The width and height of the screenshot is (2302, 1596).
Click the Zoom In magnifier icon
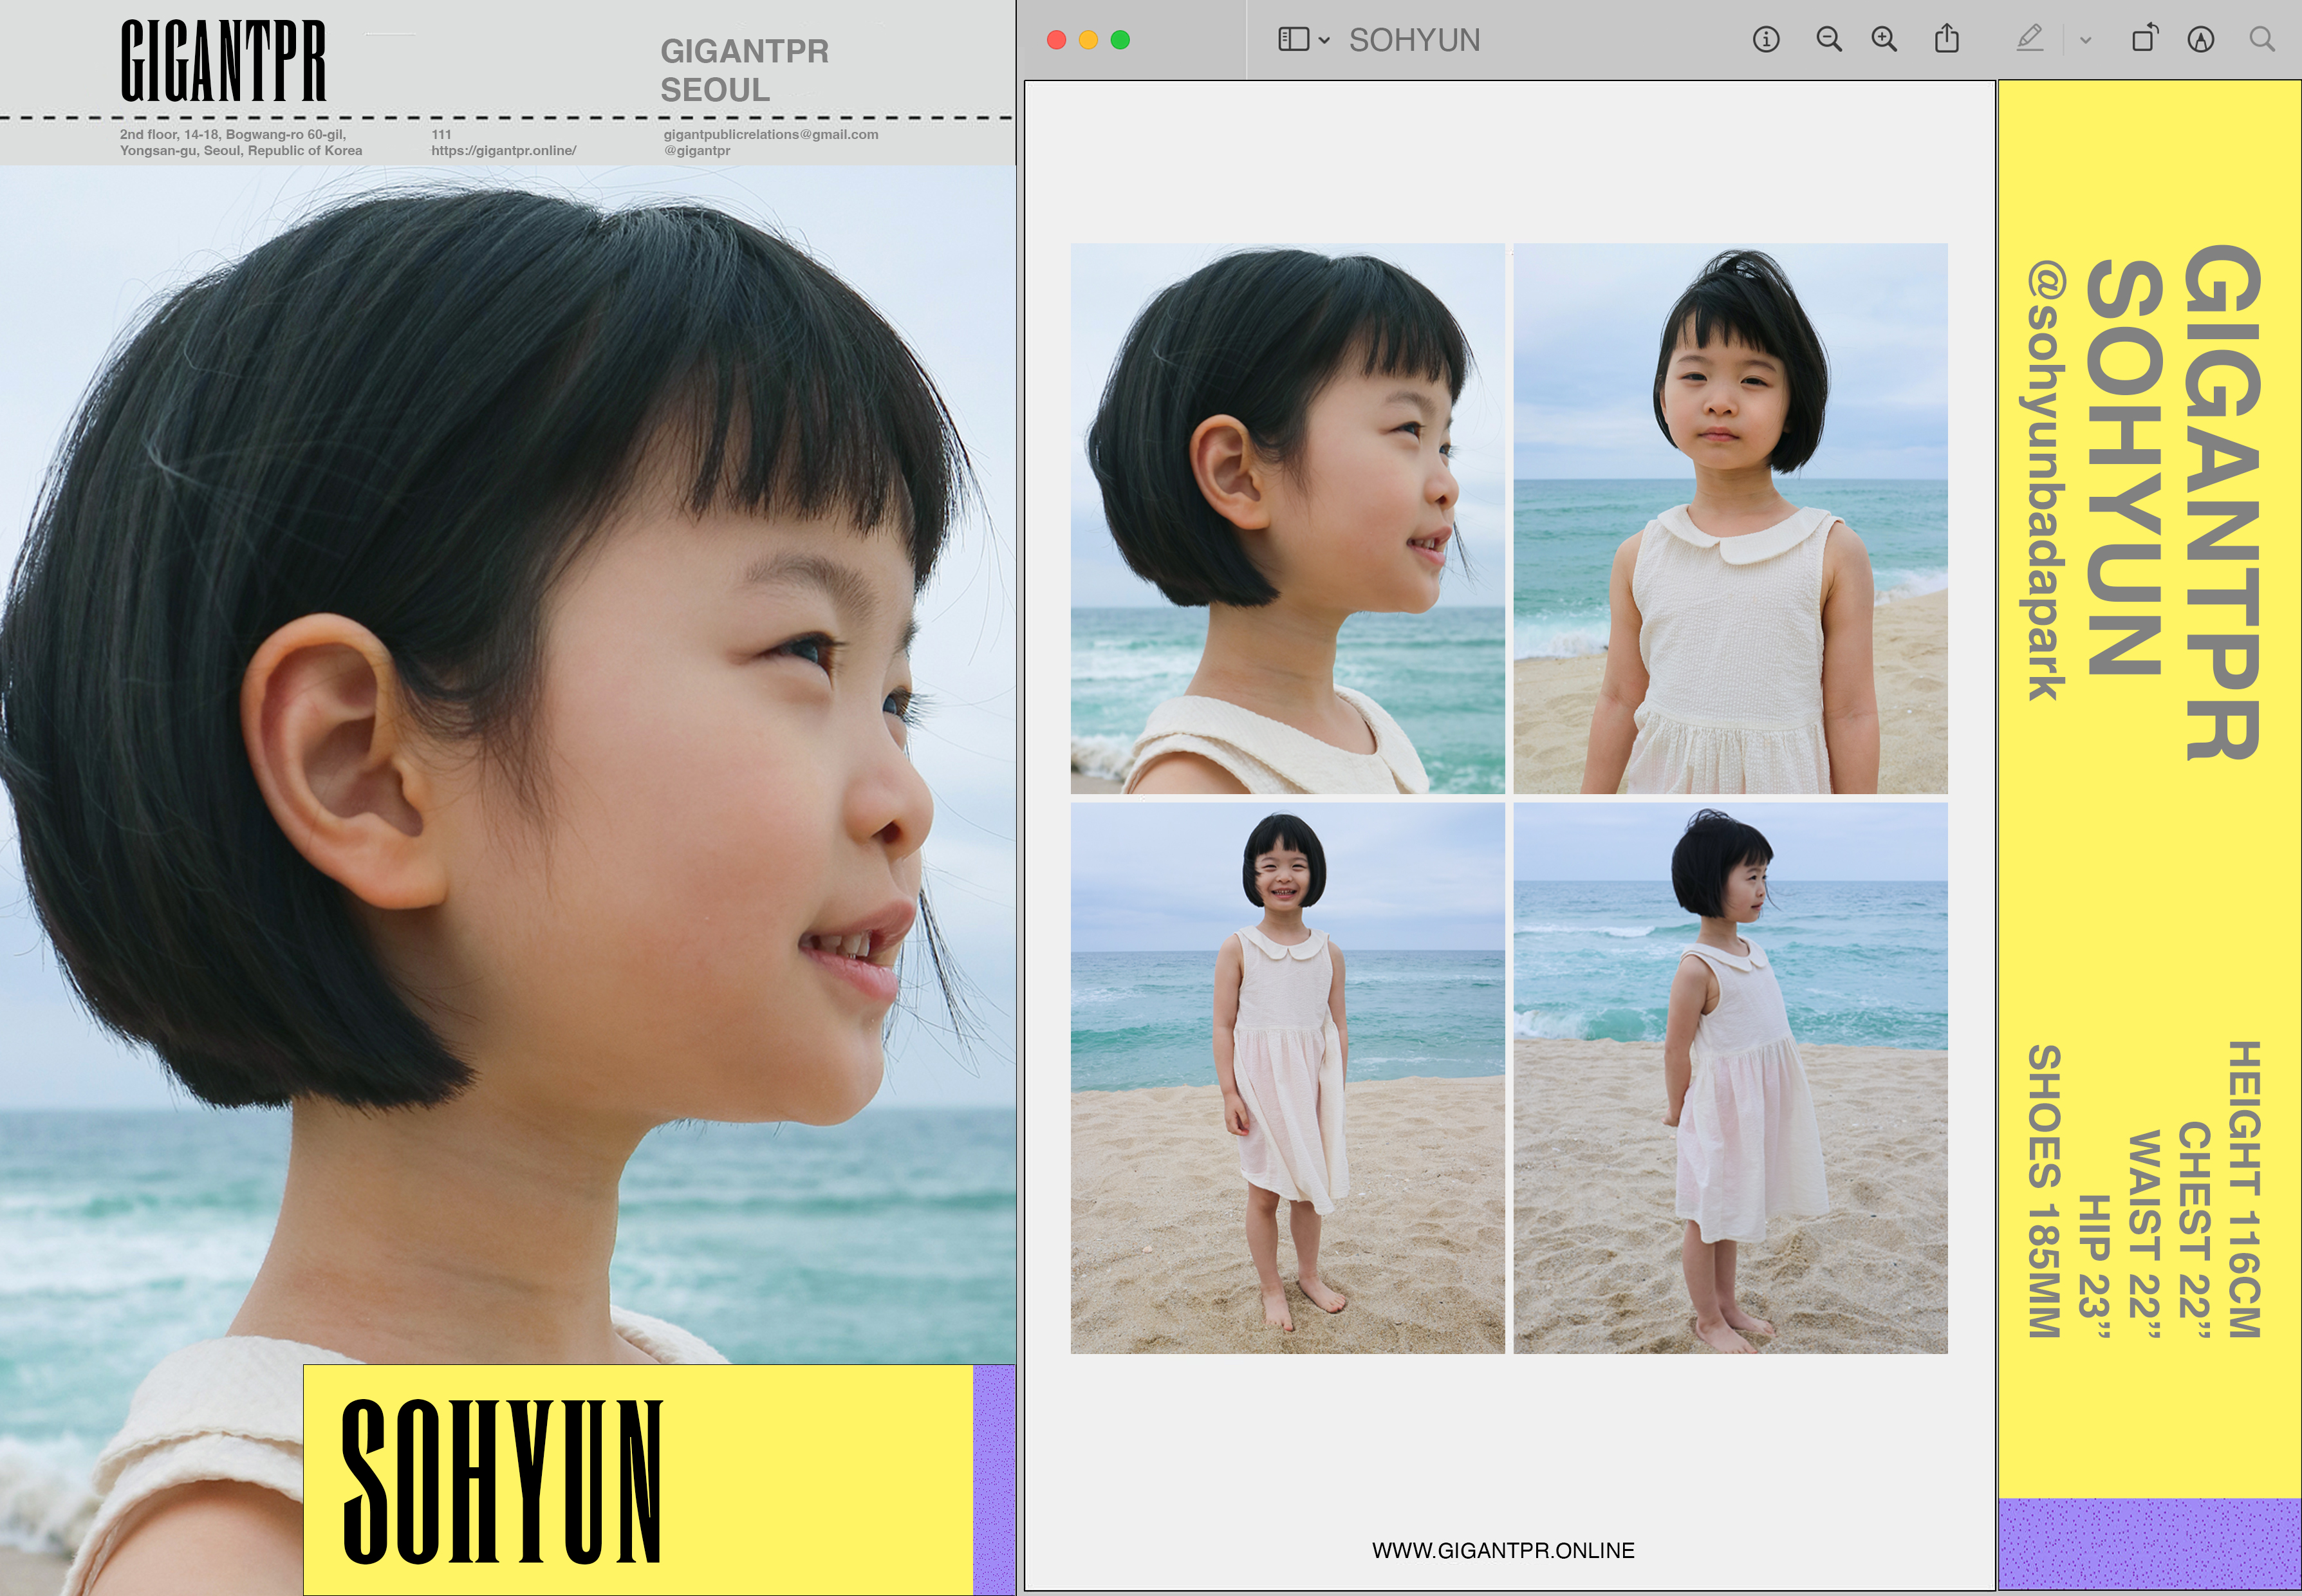point(1884,40)
